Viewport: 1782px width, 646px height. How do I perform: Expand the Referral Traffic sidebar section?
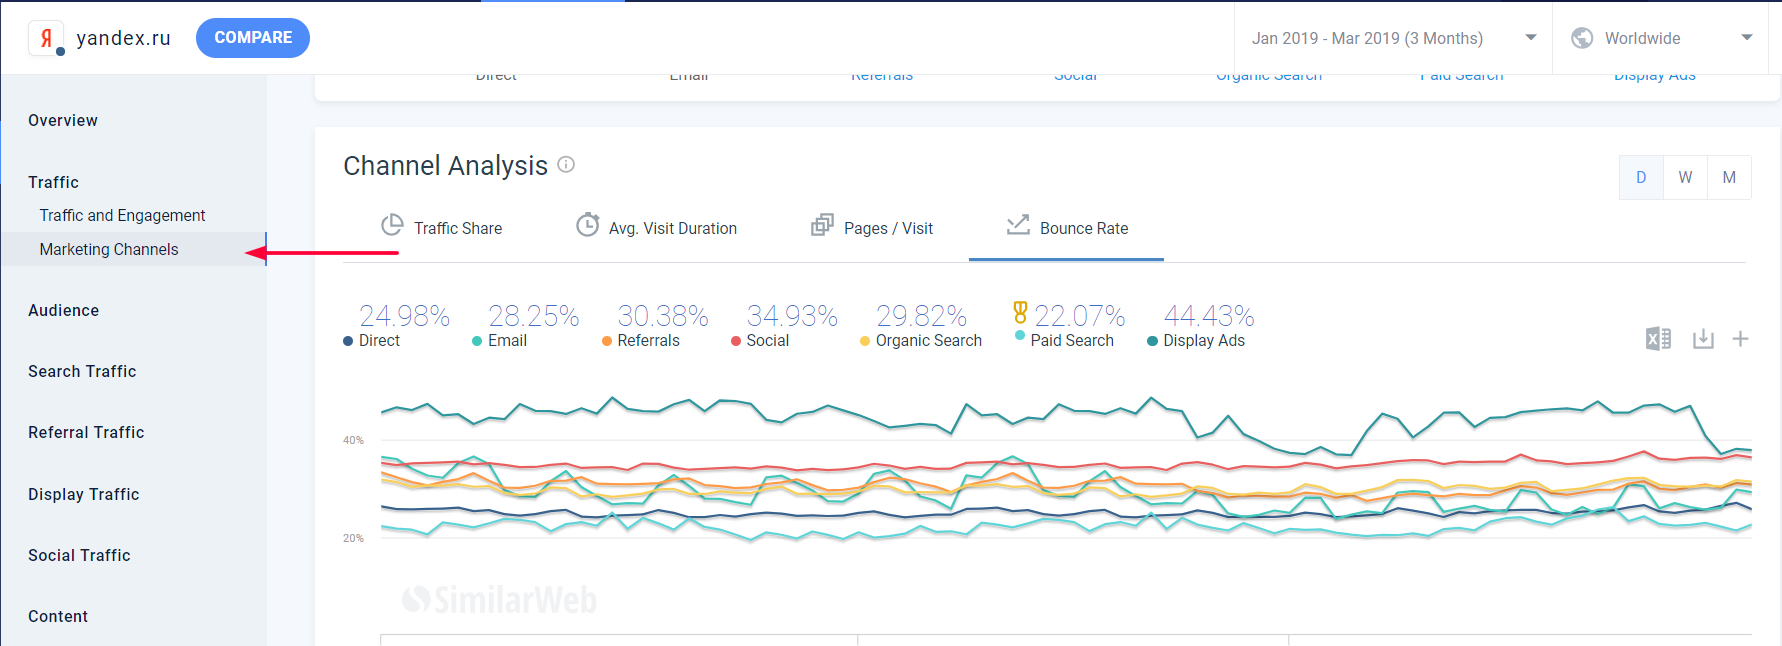(86, 433)
